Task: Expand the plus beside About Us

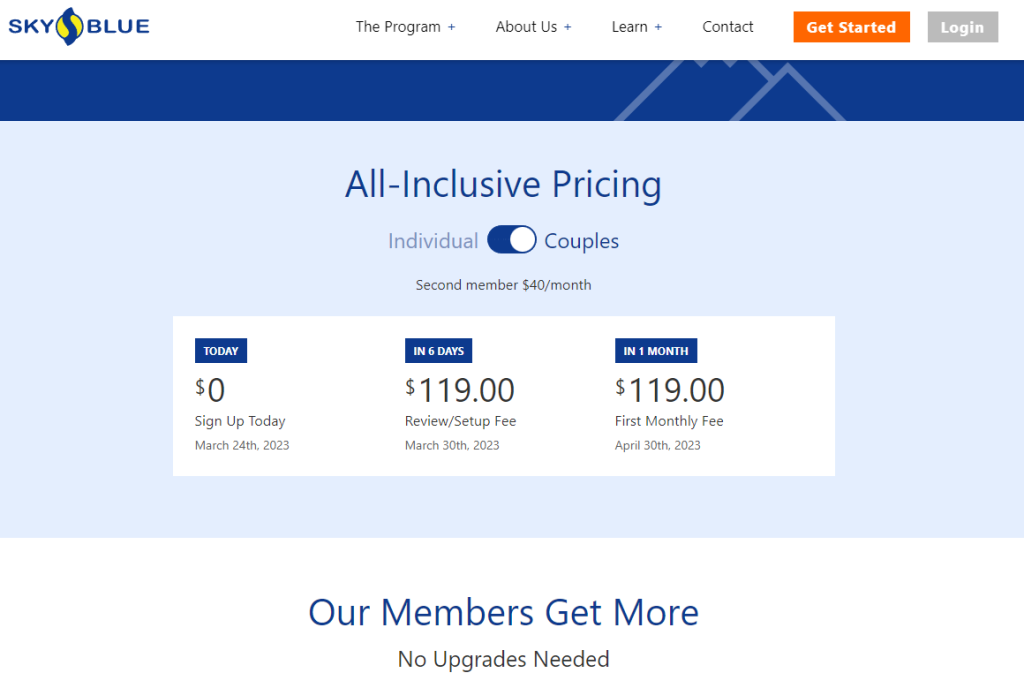Action: pos(568,27)
